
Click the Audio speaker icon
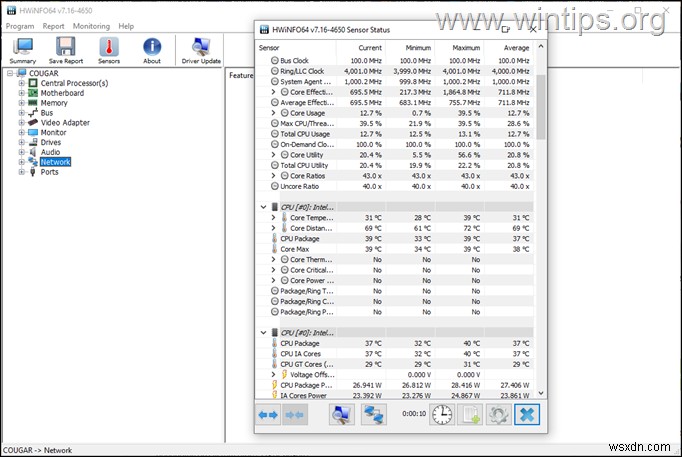tap(33, 152)
